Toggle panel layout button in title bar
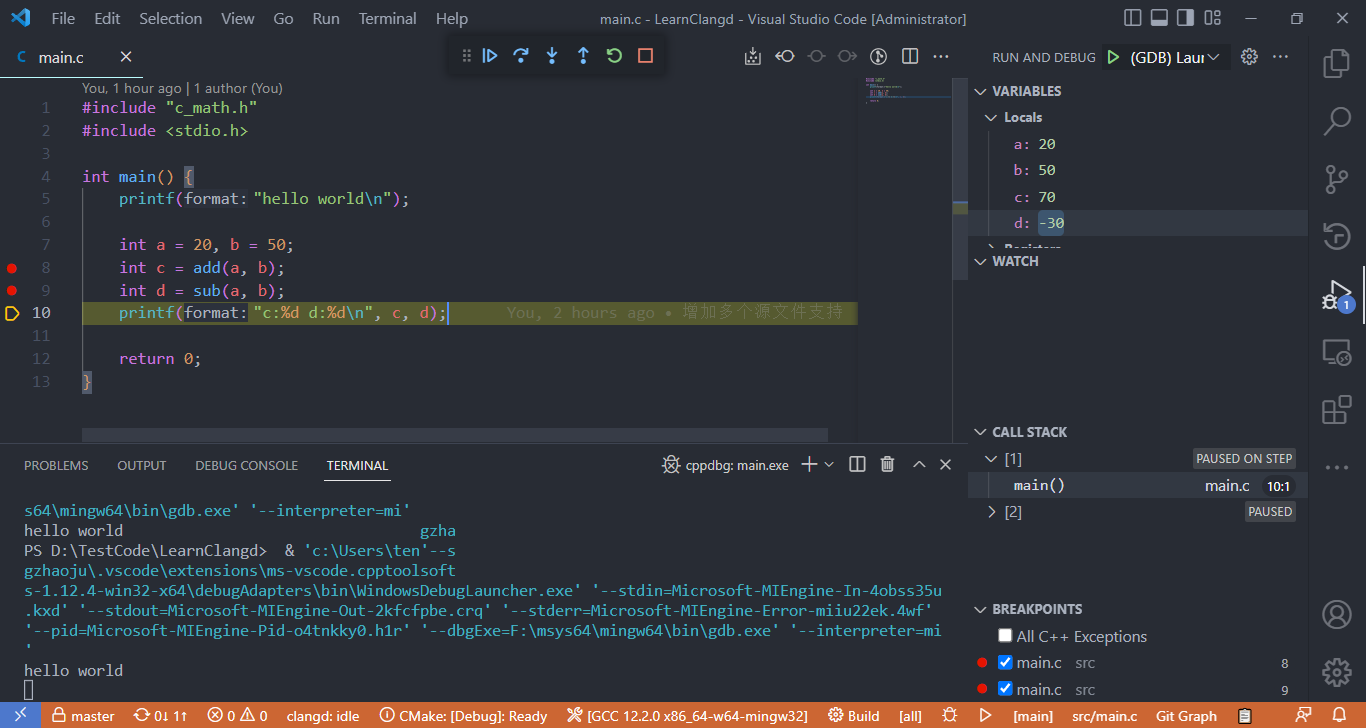 1159,18
